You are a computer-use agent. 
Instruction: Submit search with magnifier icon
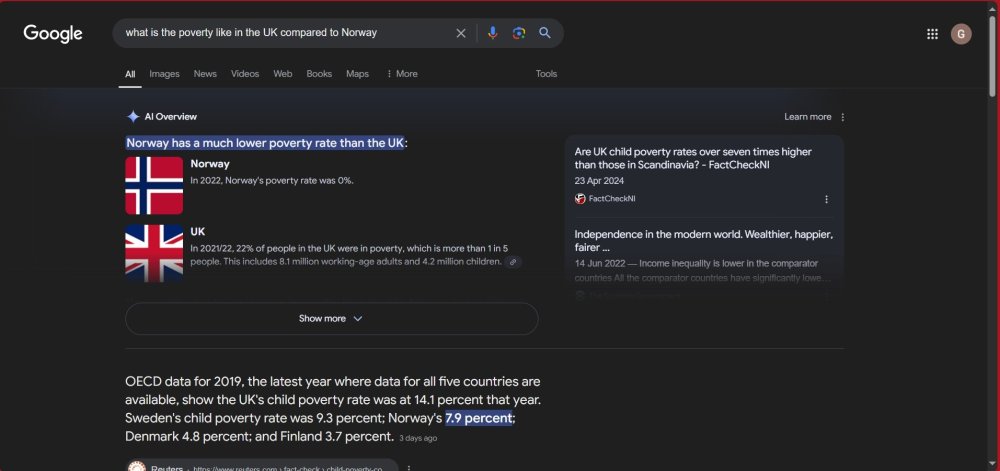(x=545, y=33)
